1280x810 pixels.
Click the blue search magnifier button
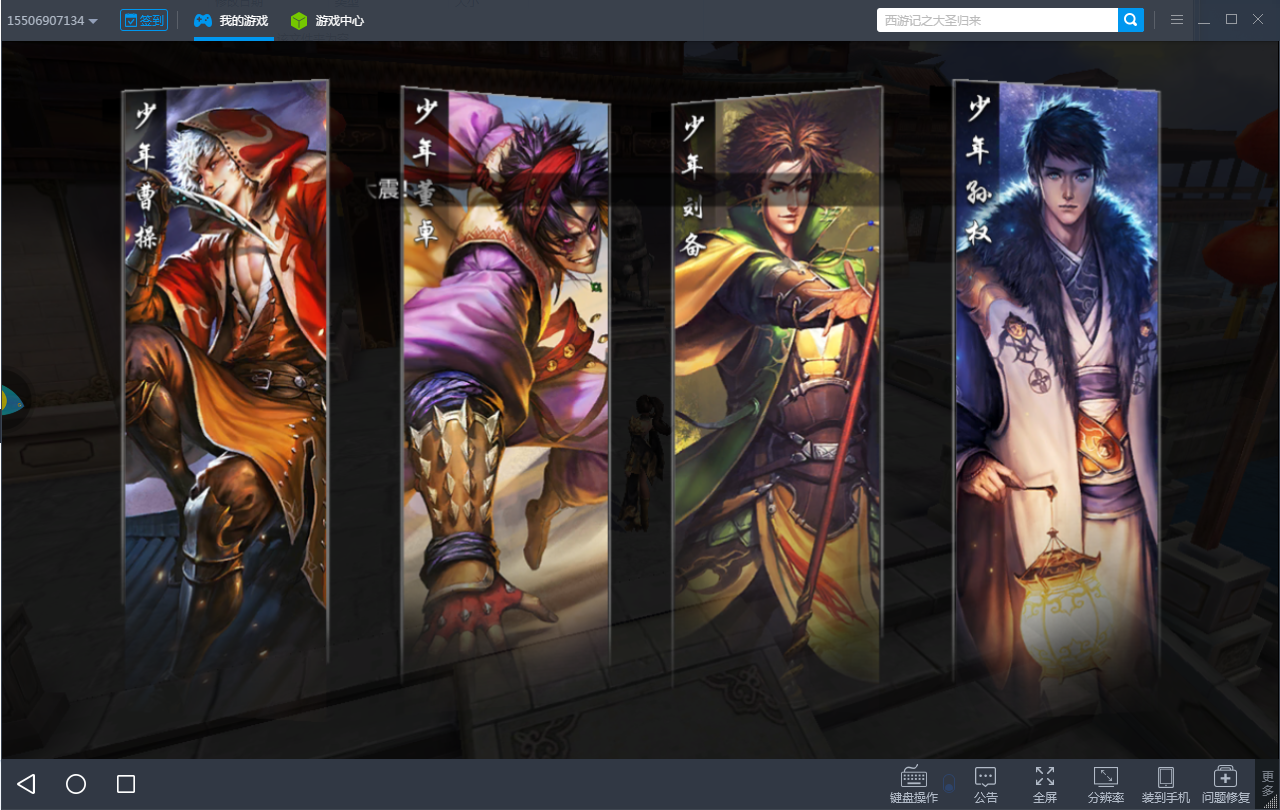click(x=1131, y=20)
